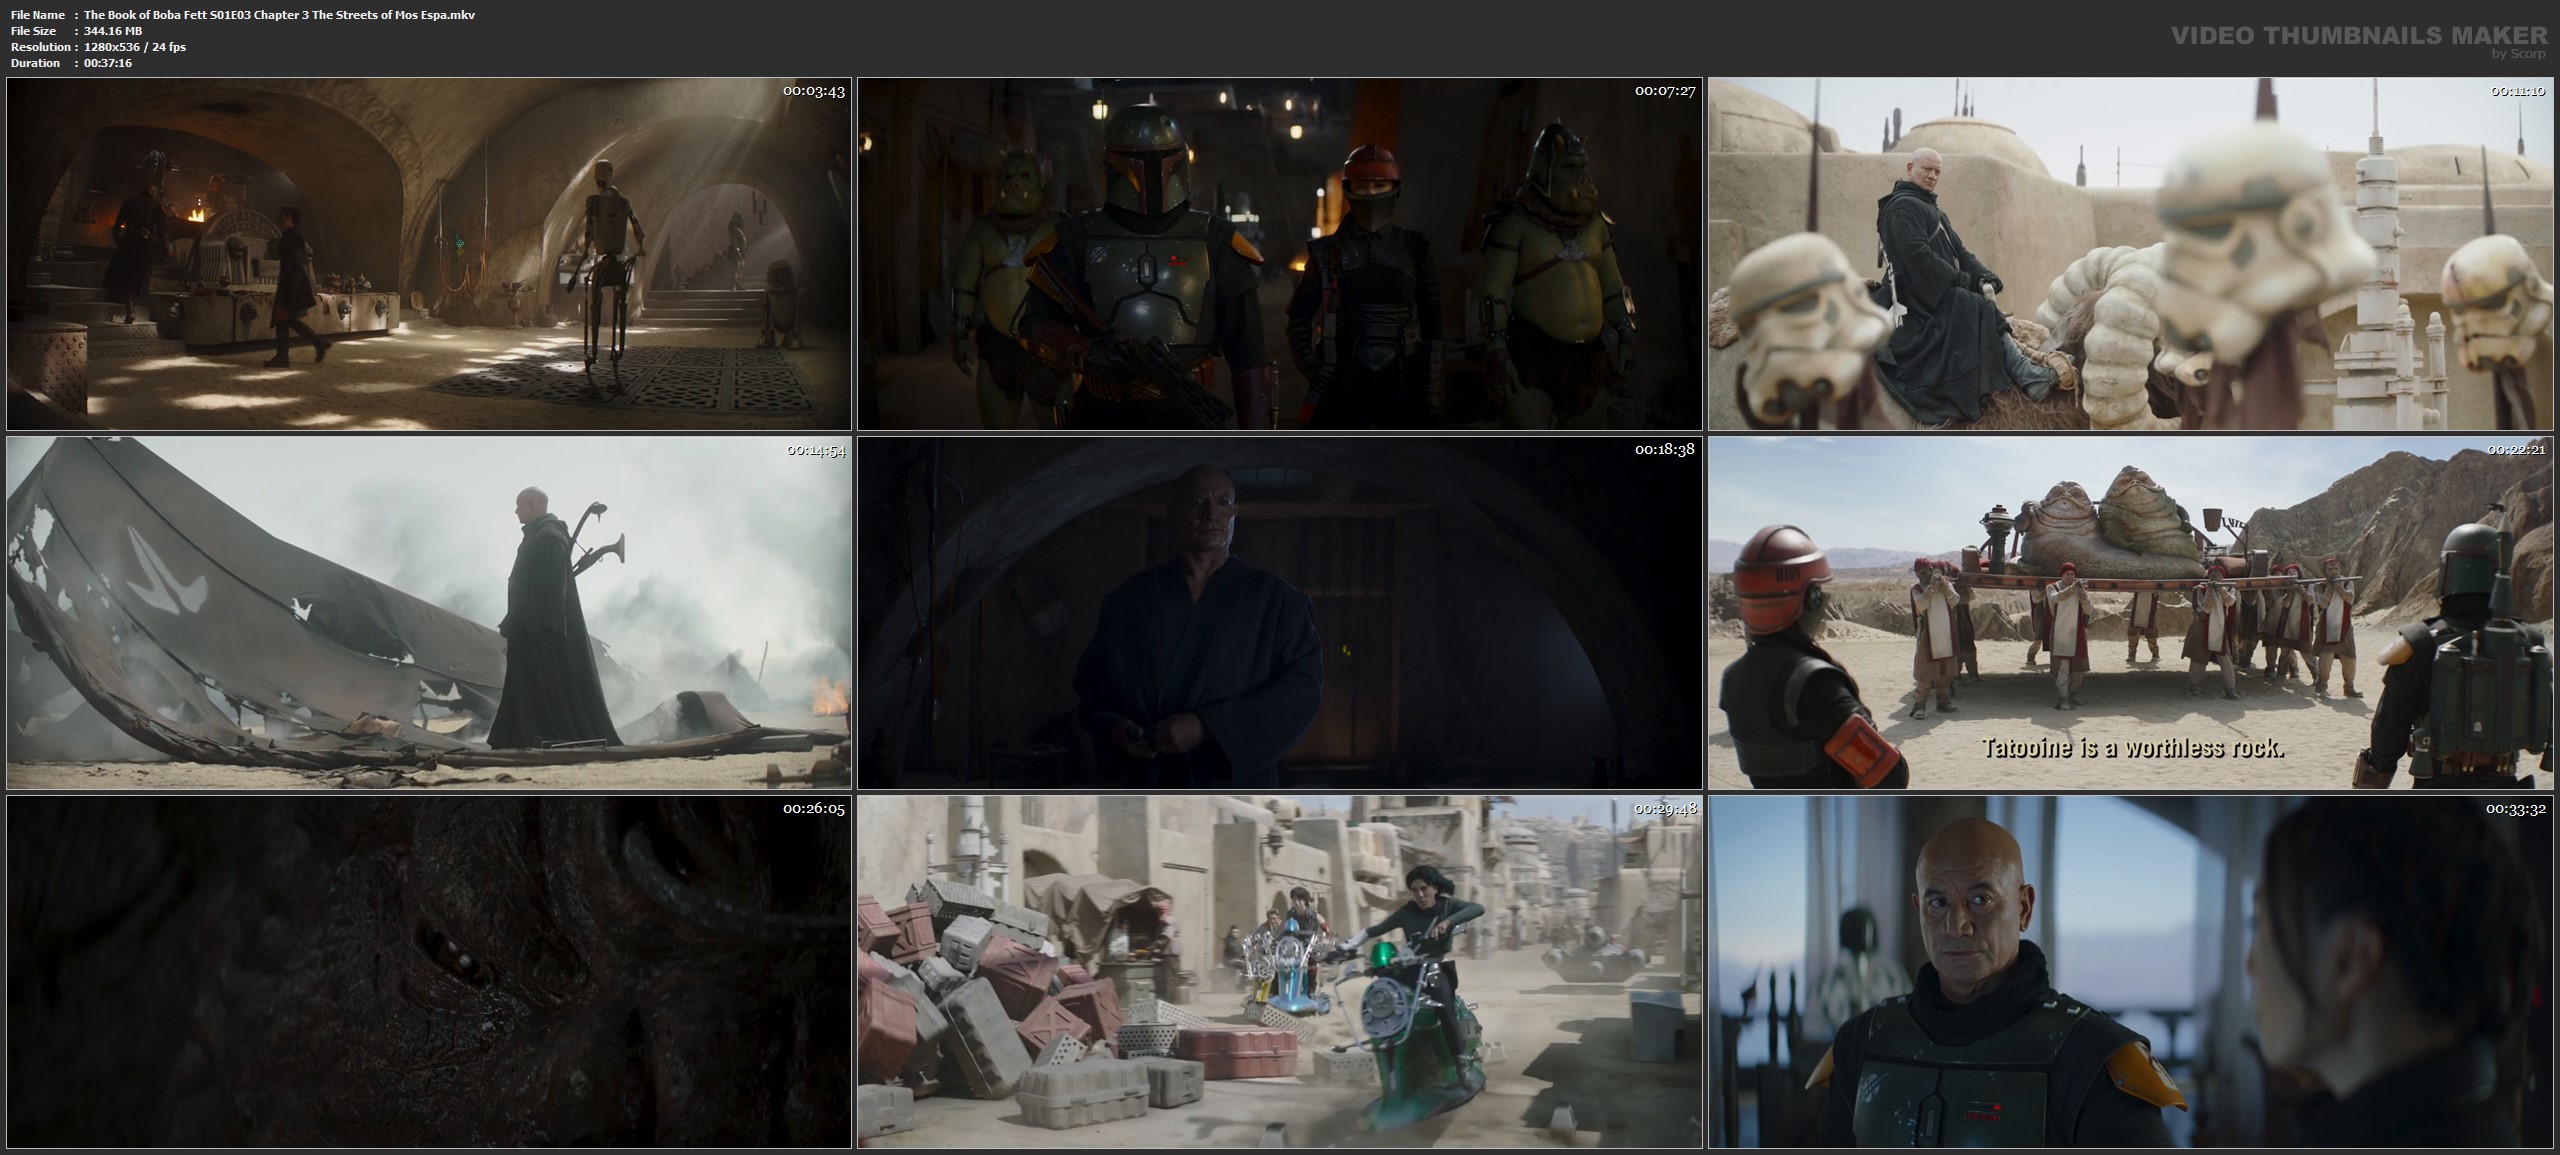Viewport: 2560px width, 1155px height.
Task: Select the dark 00:18:38 robed man thumbnail
Action: pyautogui.click(x=1280, y=612)
